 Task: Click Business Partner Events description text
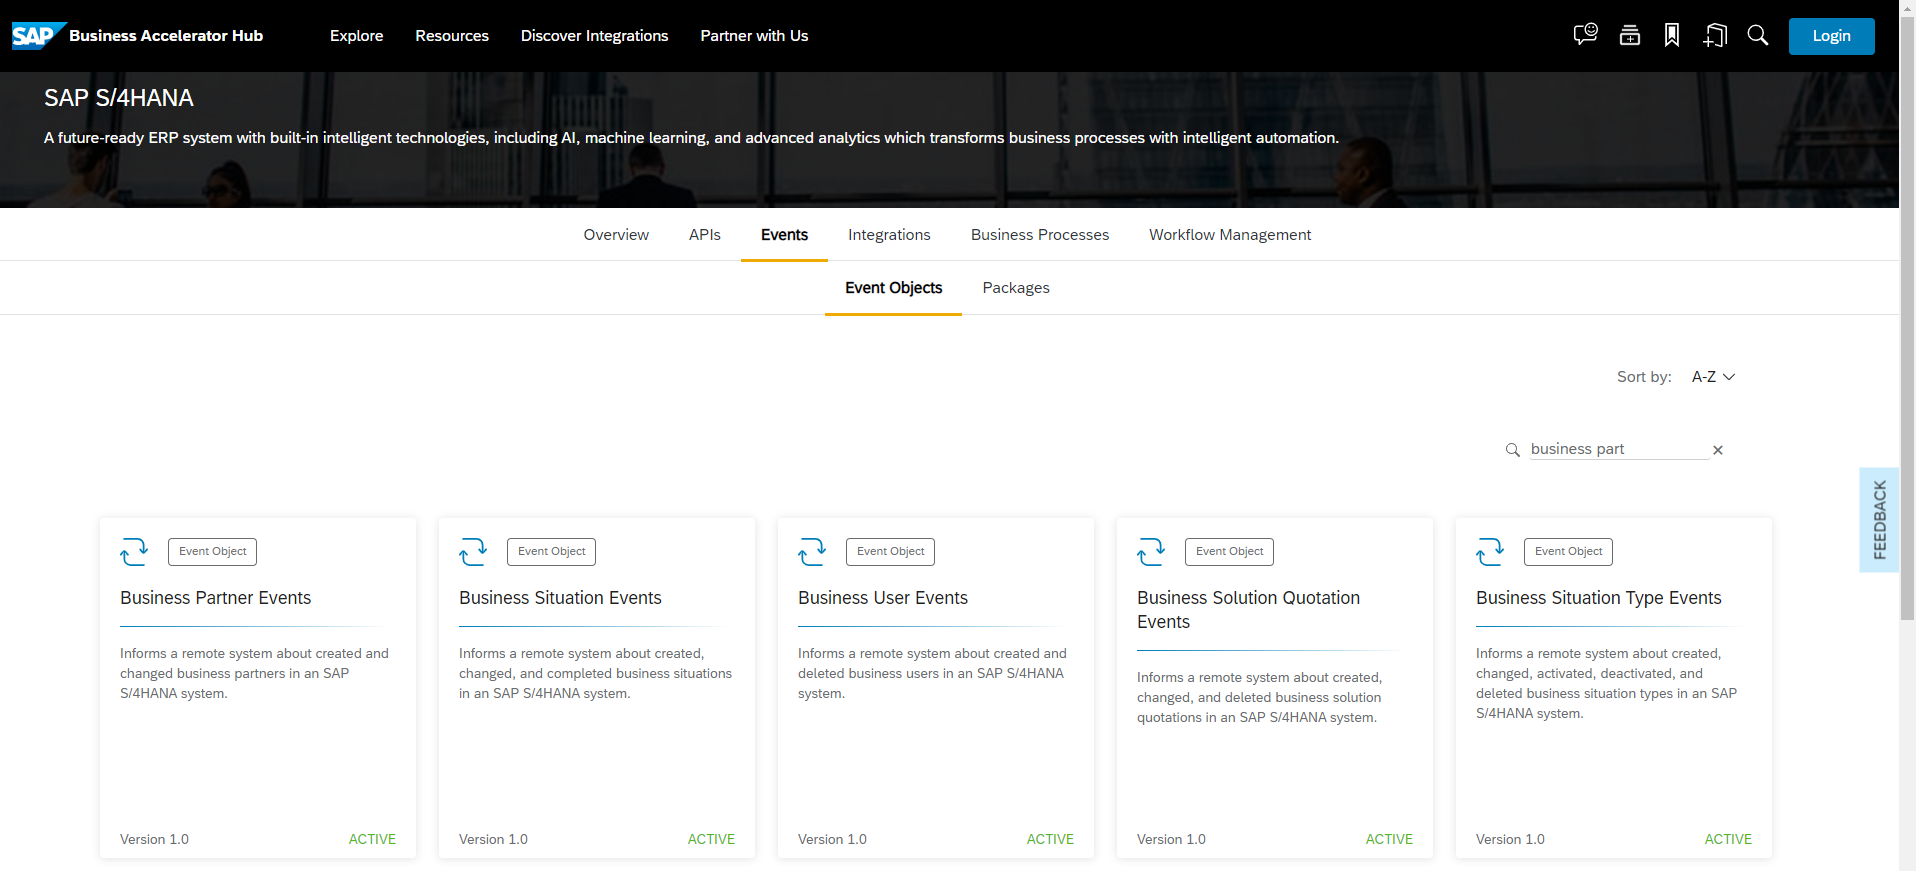click(x=254, y=674)
